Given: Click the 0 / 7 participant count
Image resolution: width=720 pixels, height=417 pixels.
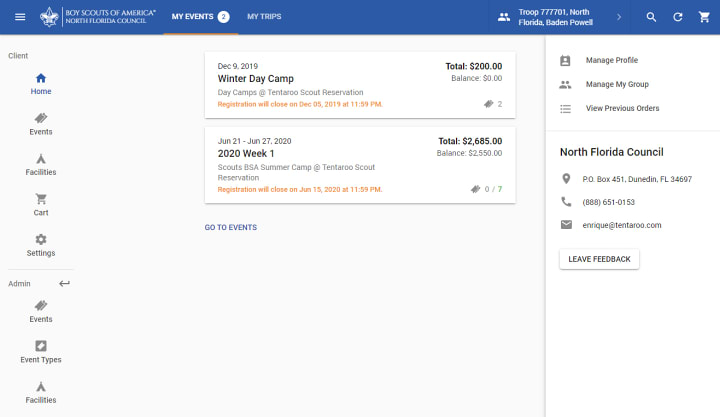Looking at the screenshot, I should click(493, 189).
